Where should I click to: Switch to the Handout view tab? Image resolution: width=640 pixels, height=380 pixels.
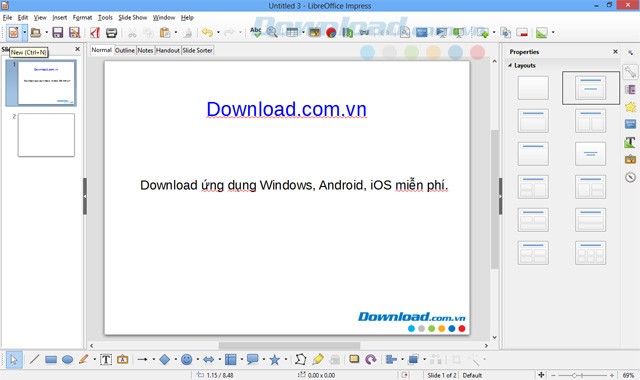pos(168,50)
